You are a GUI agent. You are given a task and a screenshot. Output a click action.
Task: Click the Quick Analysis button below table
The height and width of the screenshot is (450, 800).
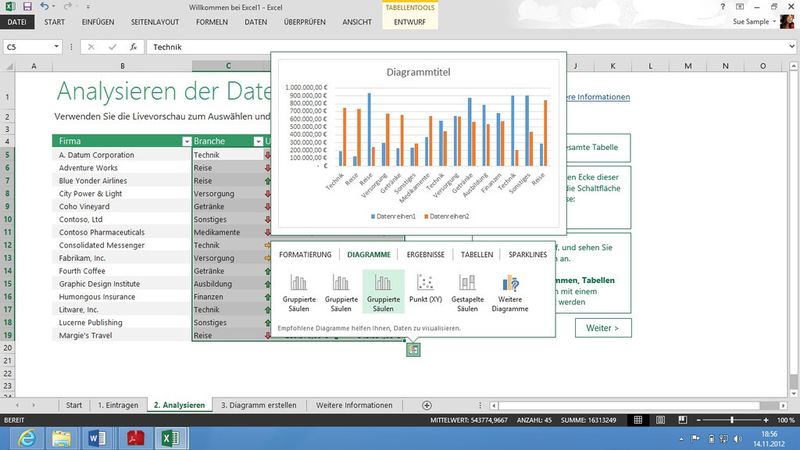pos(413,349)
